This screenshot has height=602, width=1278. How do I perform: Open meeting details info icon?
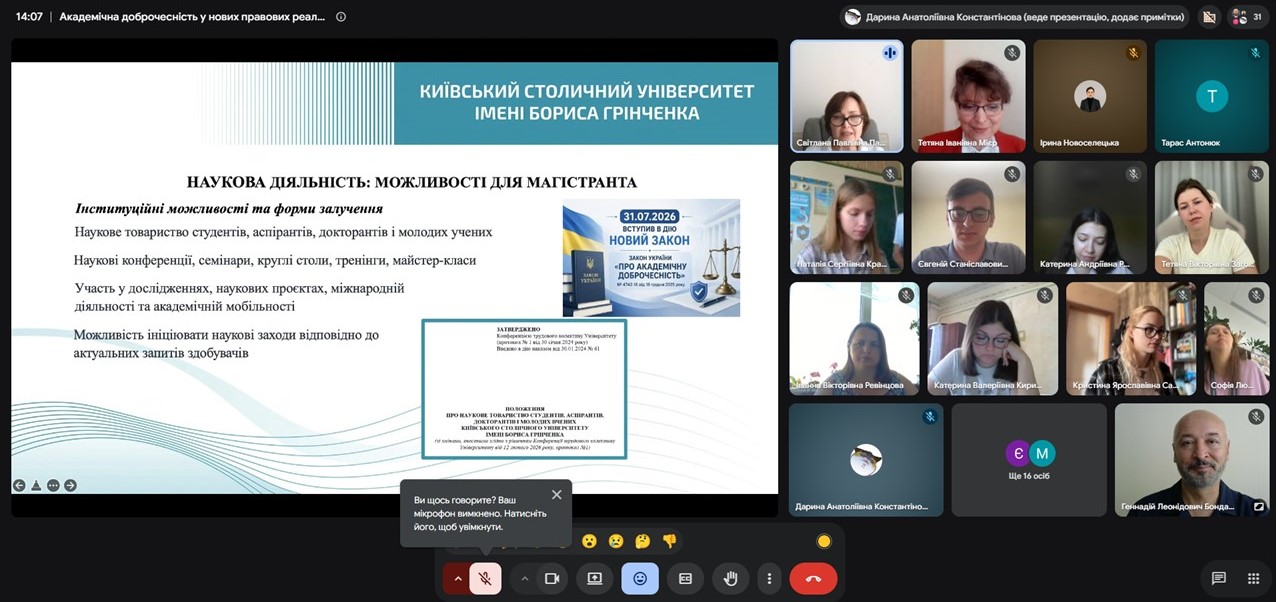point(341,17)
